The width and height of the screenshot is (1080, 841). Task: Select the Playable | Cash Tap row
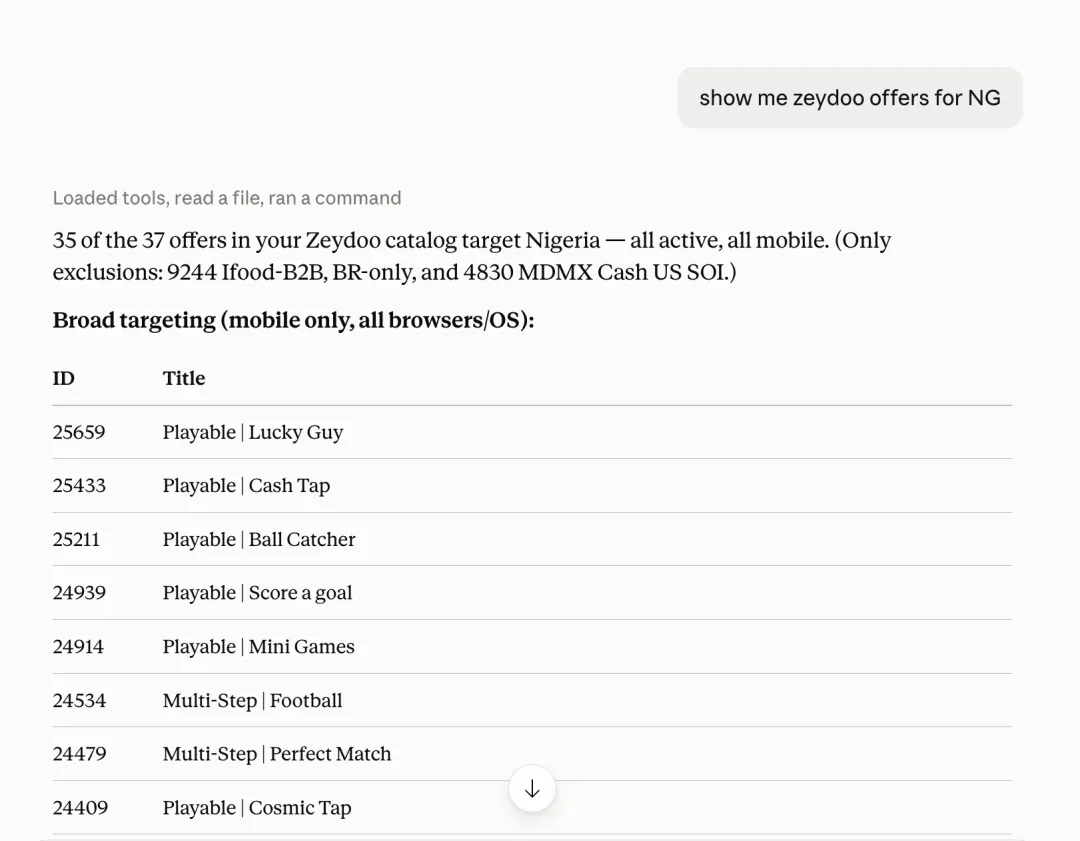coord(532,486)
